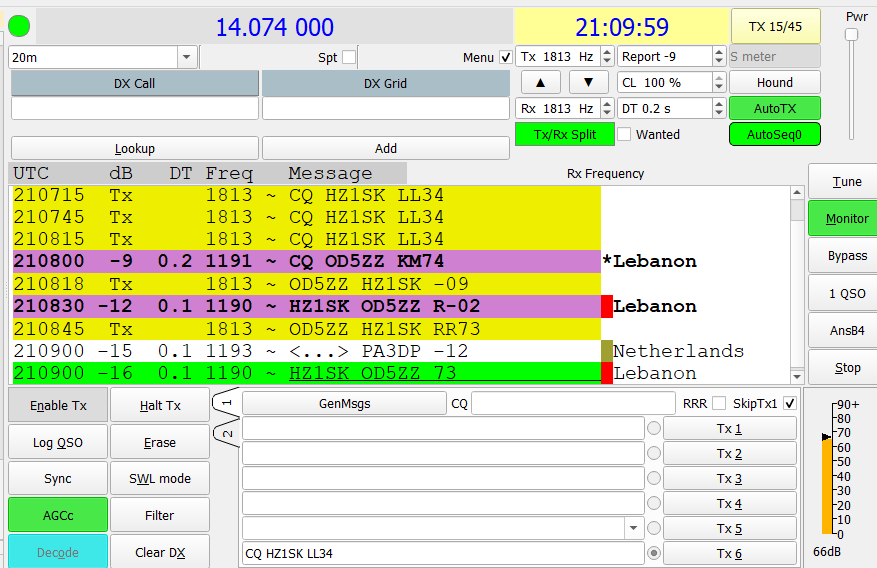877x568 pixels.
Task: Click the Clear DX button
Action: point(160,552)
